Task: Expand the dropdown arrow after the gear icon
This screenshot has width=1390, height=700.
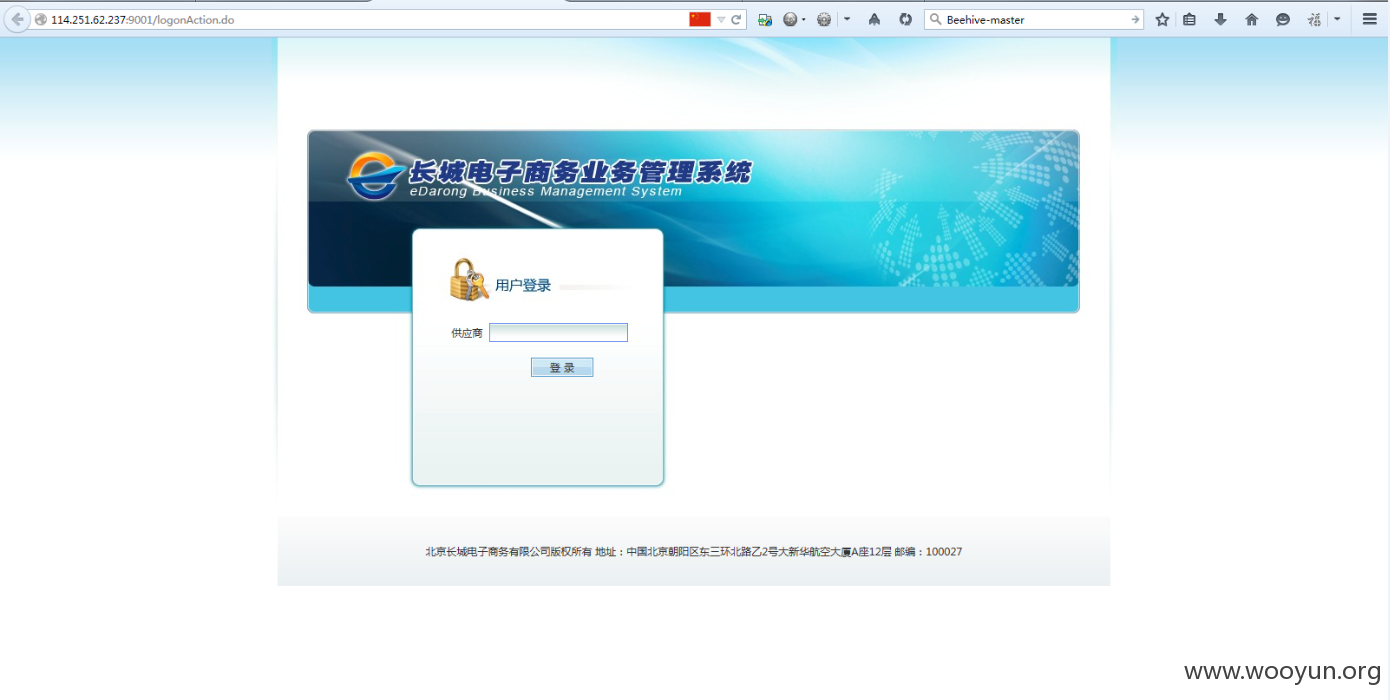Action: (x=847, y=19)
